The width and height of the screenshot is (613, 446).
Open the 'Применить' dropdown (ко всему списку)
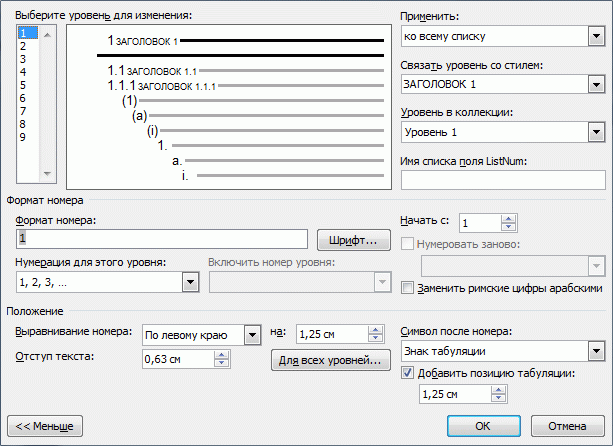(596, 36)
